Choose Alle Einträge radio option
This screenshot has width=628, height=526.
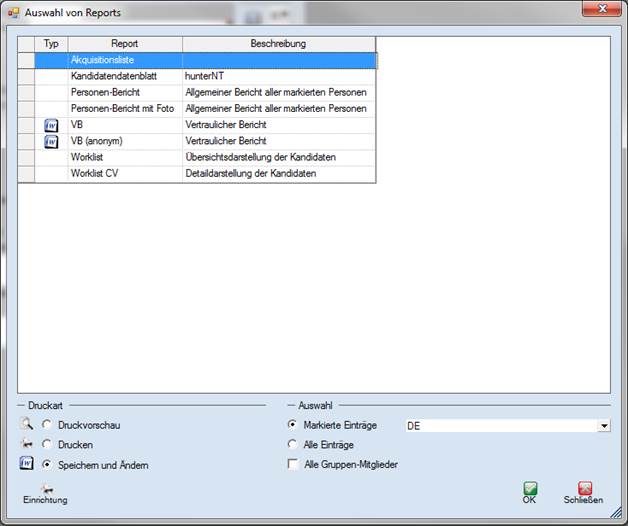[293, 445]
